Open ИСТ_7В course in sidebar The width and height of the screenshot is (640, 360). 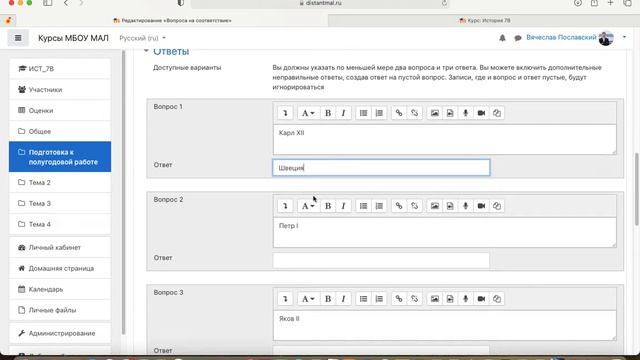click(x=60, y=69)
